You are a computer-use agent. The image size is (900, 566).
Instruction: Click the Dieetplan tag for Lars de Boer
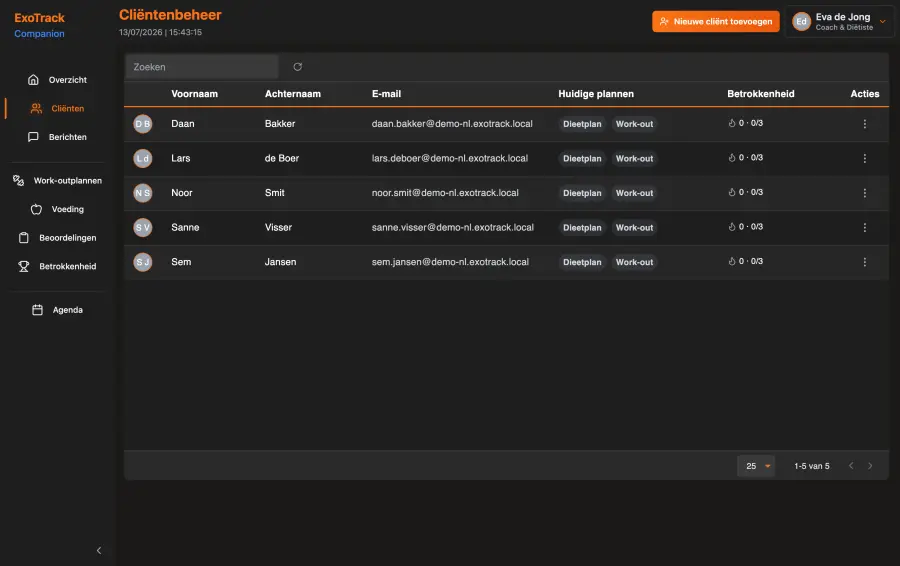coord(582,158)
